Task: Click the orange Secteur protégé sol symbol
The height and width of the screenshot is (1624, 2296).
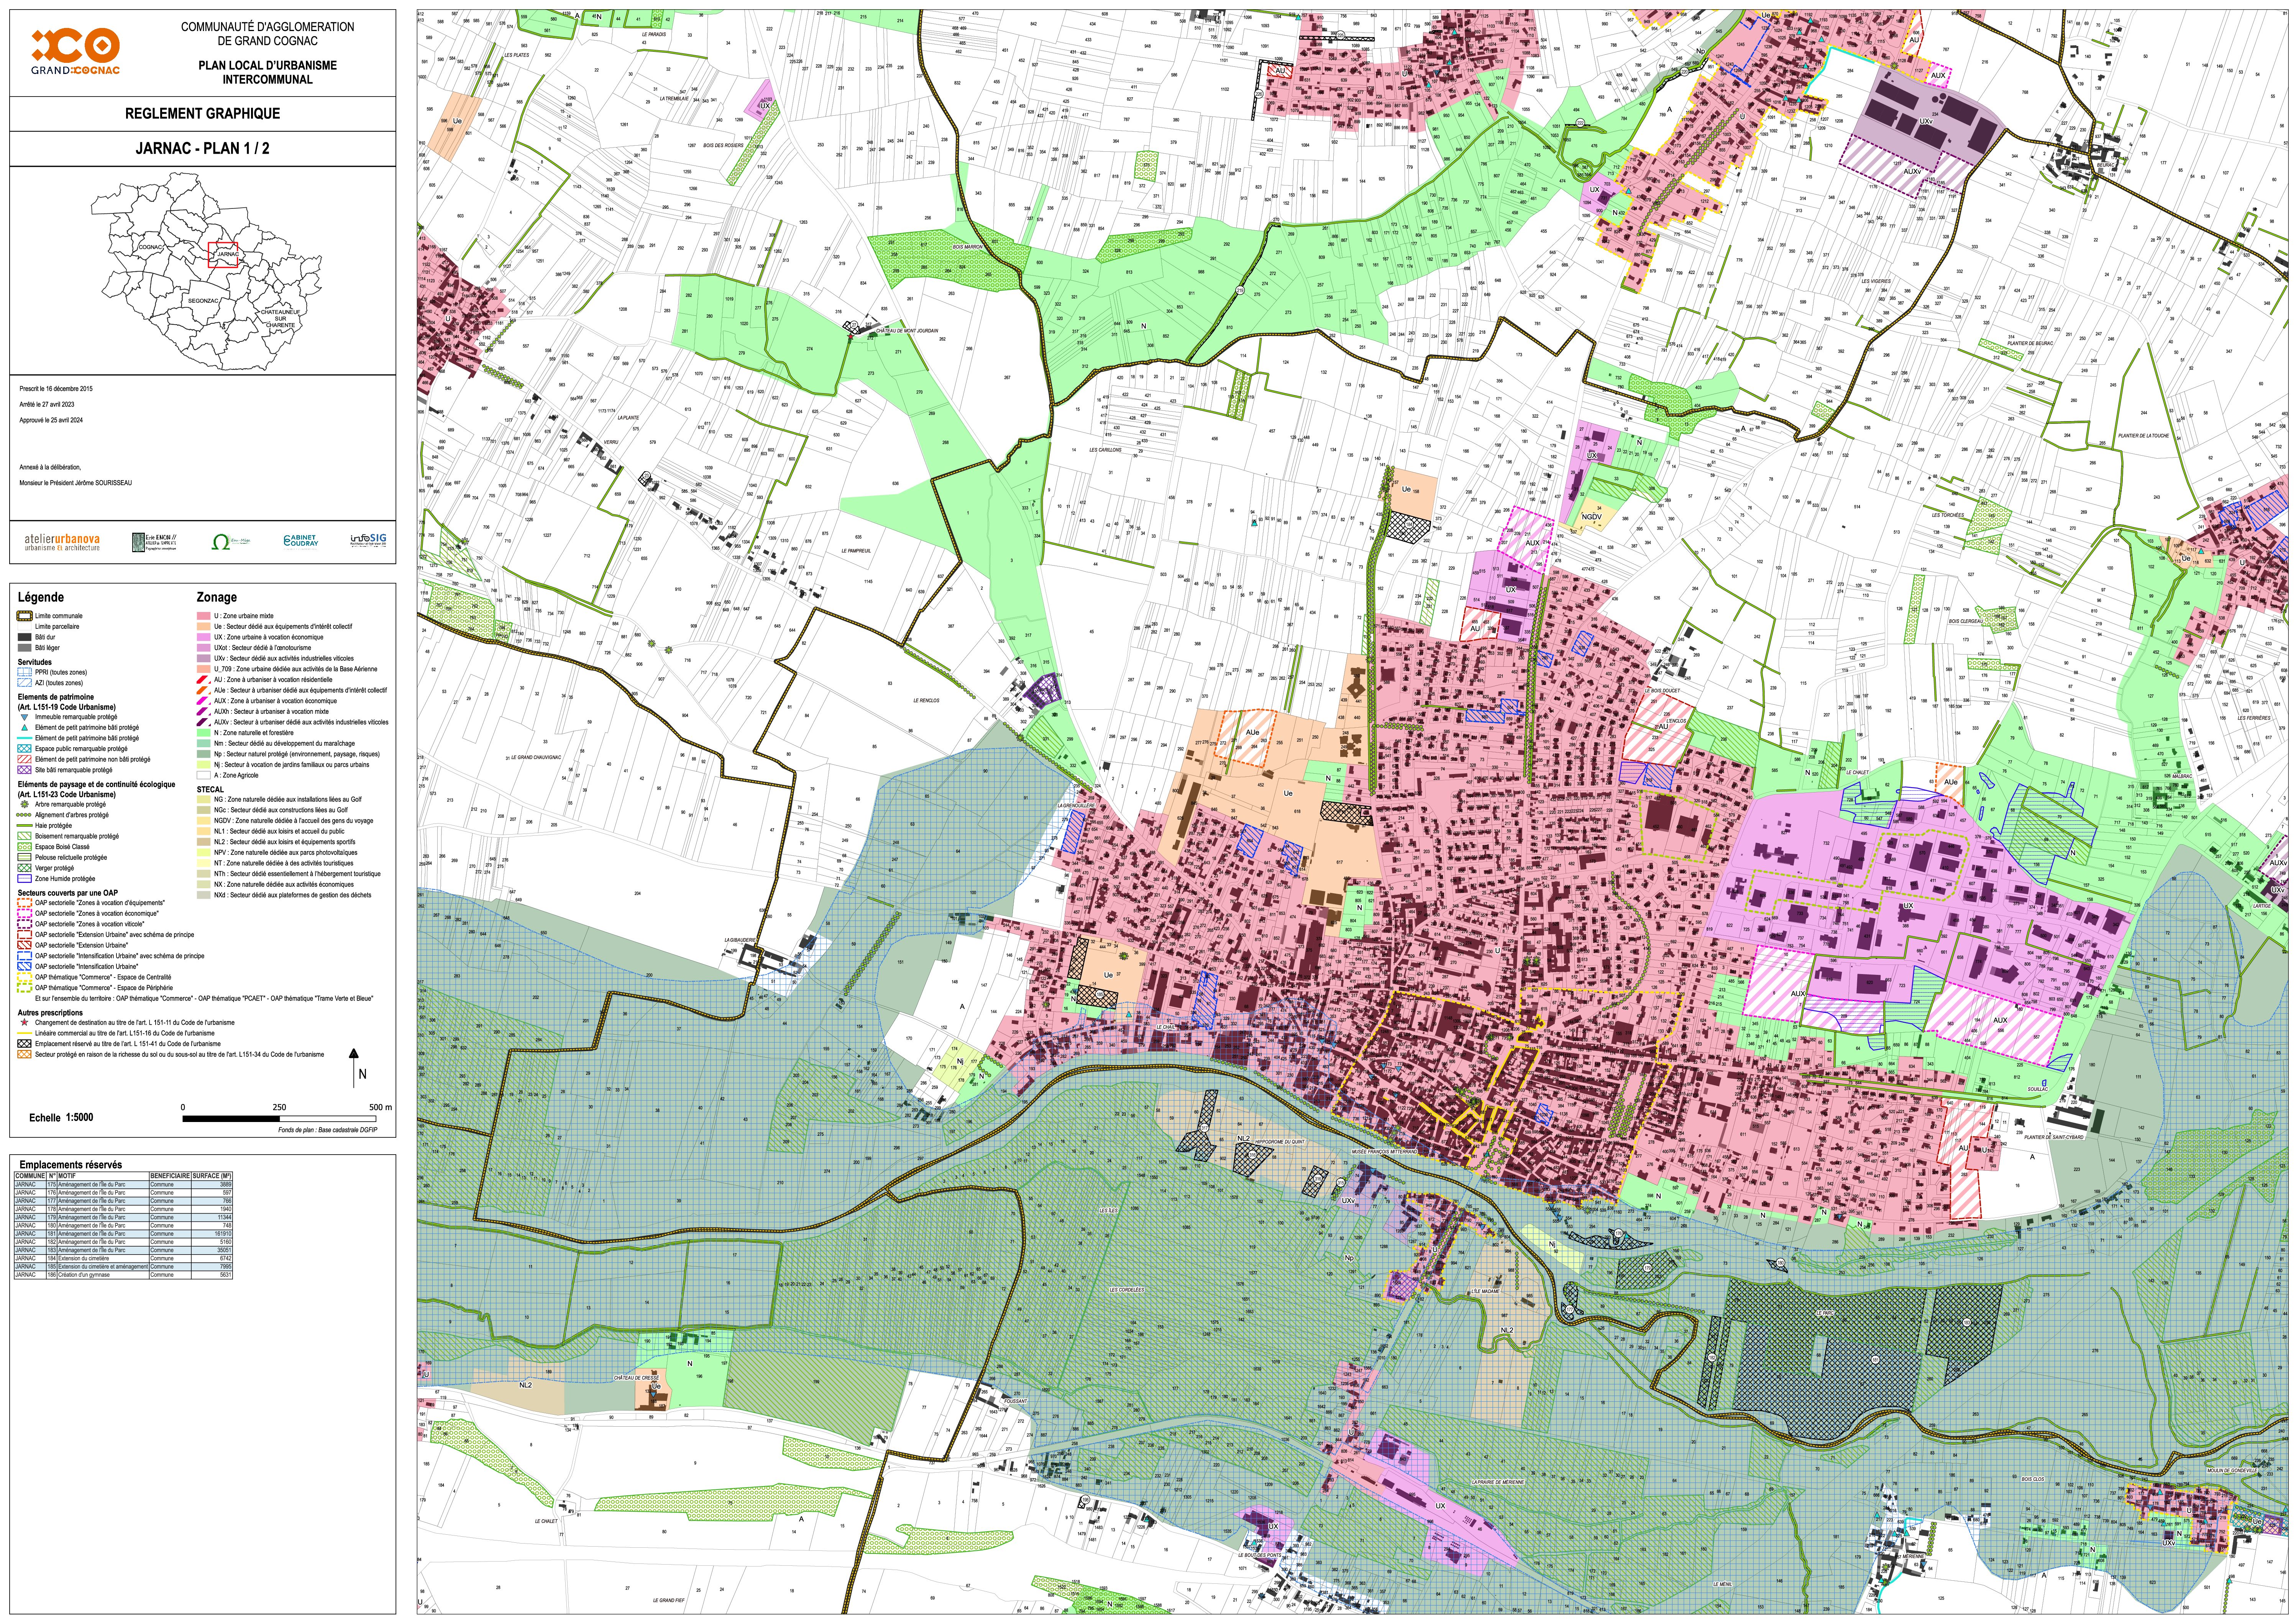Action: pyautogui.click(x=24, y=1054)
